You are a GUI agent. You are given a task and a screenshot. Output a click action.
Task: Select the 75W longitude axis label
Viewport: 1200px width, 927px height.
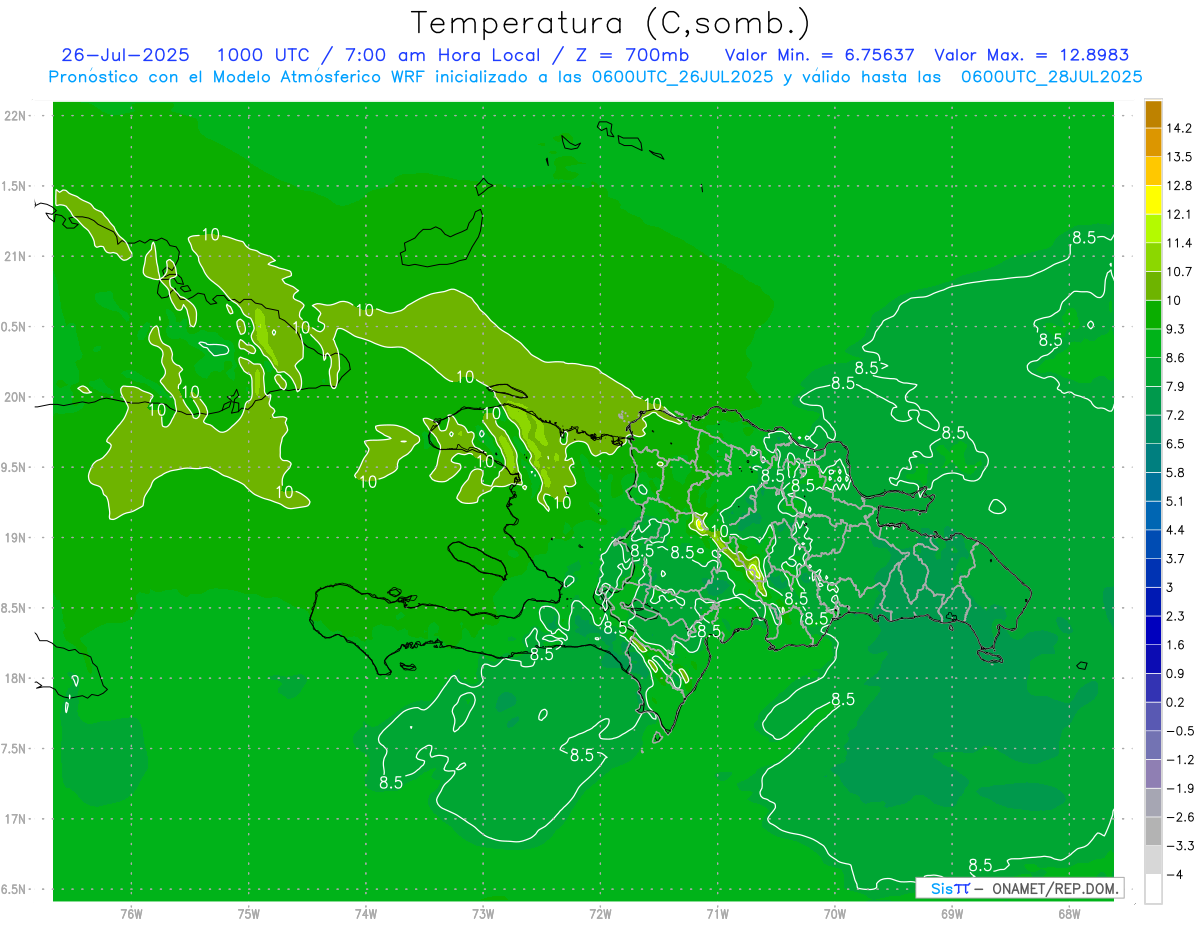point(248,914)
